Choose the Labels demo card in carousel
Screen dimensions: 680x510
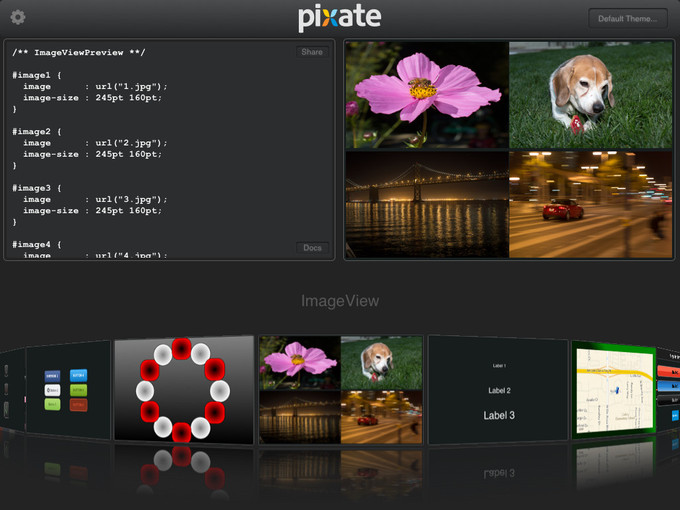point(498,389)
